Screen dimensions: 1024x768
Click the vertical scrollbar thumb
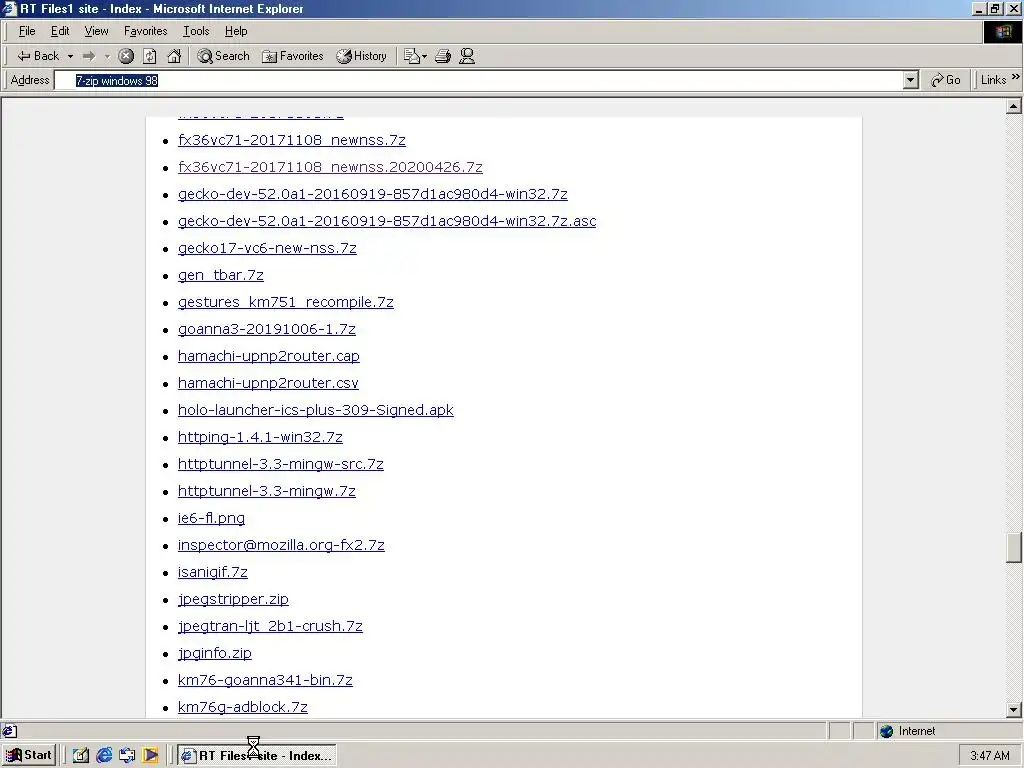tap(1014, 547)
